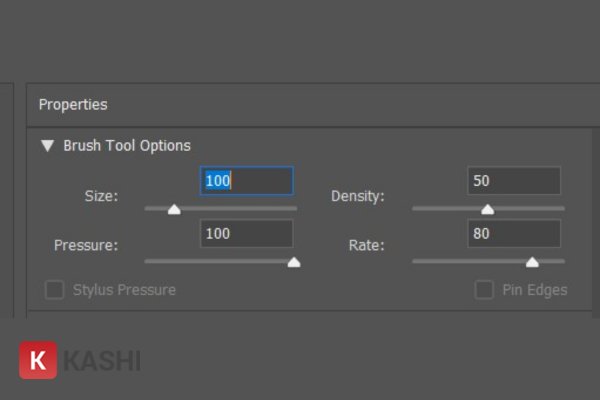Click the red Kashi K logo

[x=38, y=361]
